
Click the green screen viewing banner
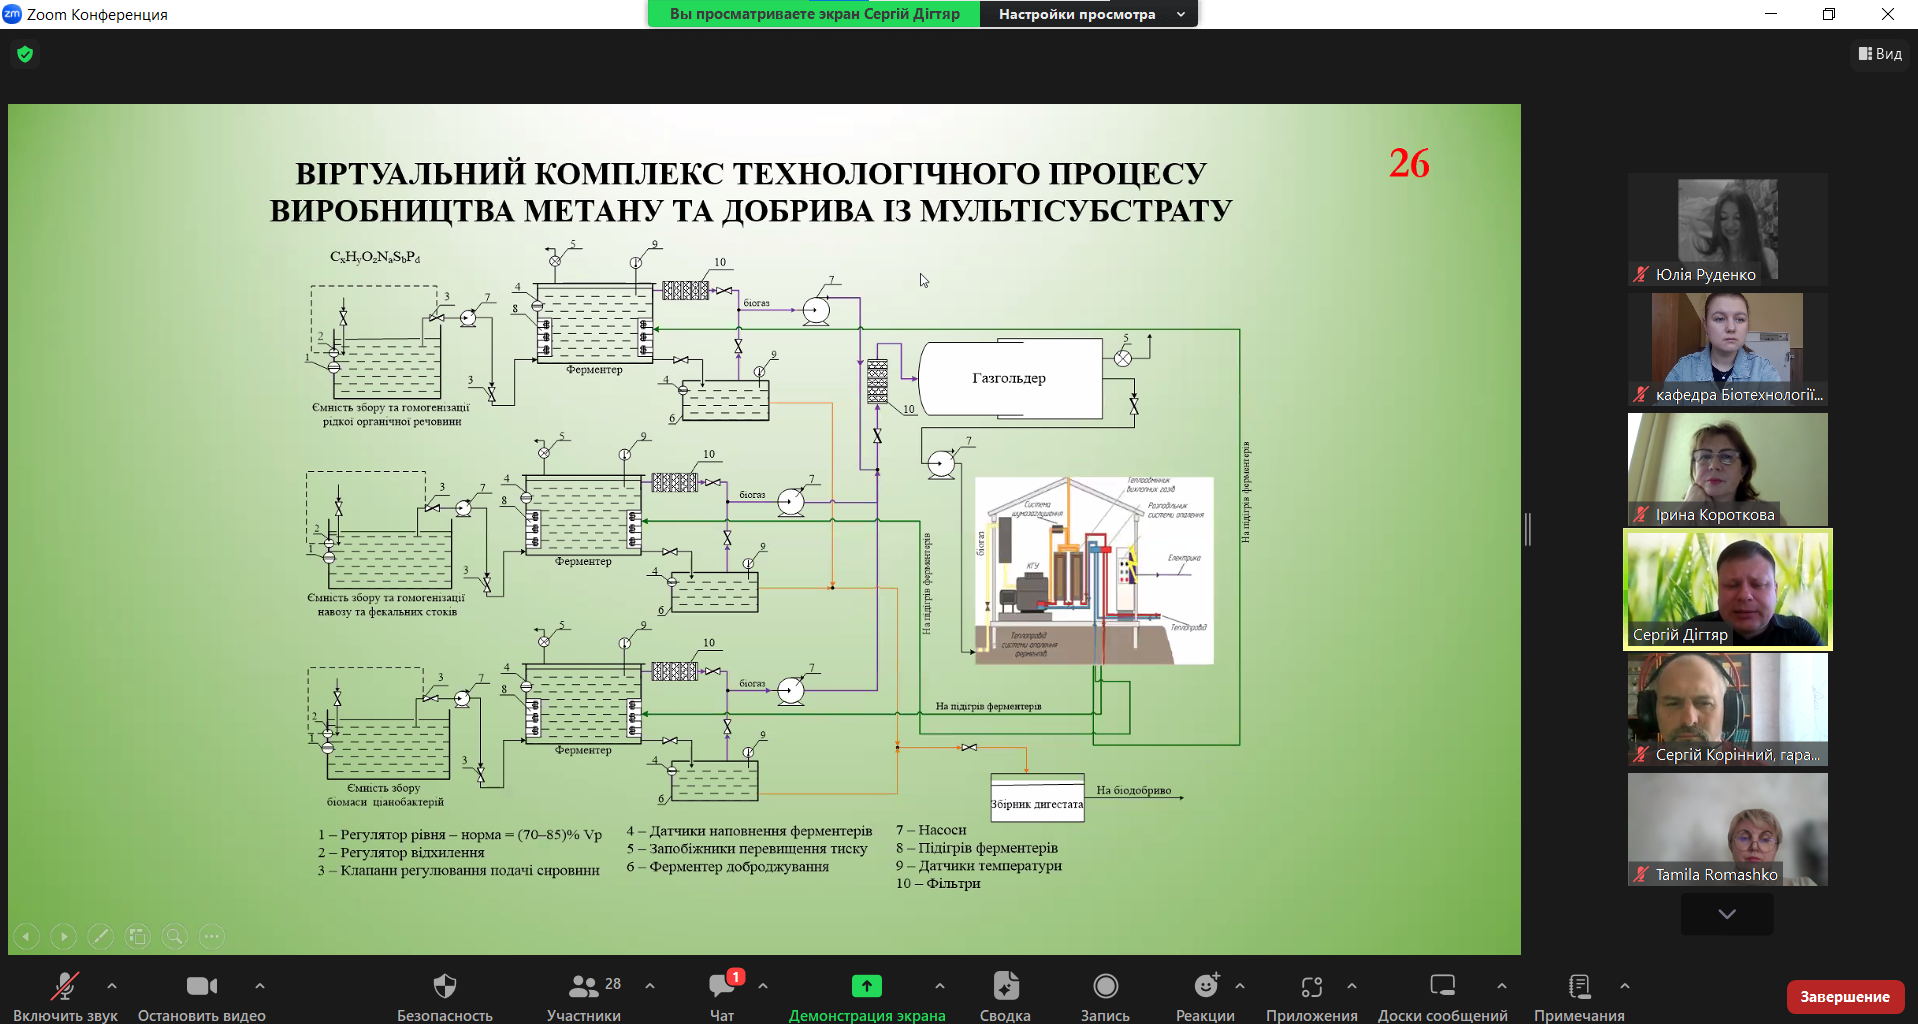(814, 14)
